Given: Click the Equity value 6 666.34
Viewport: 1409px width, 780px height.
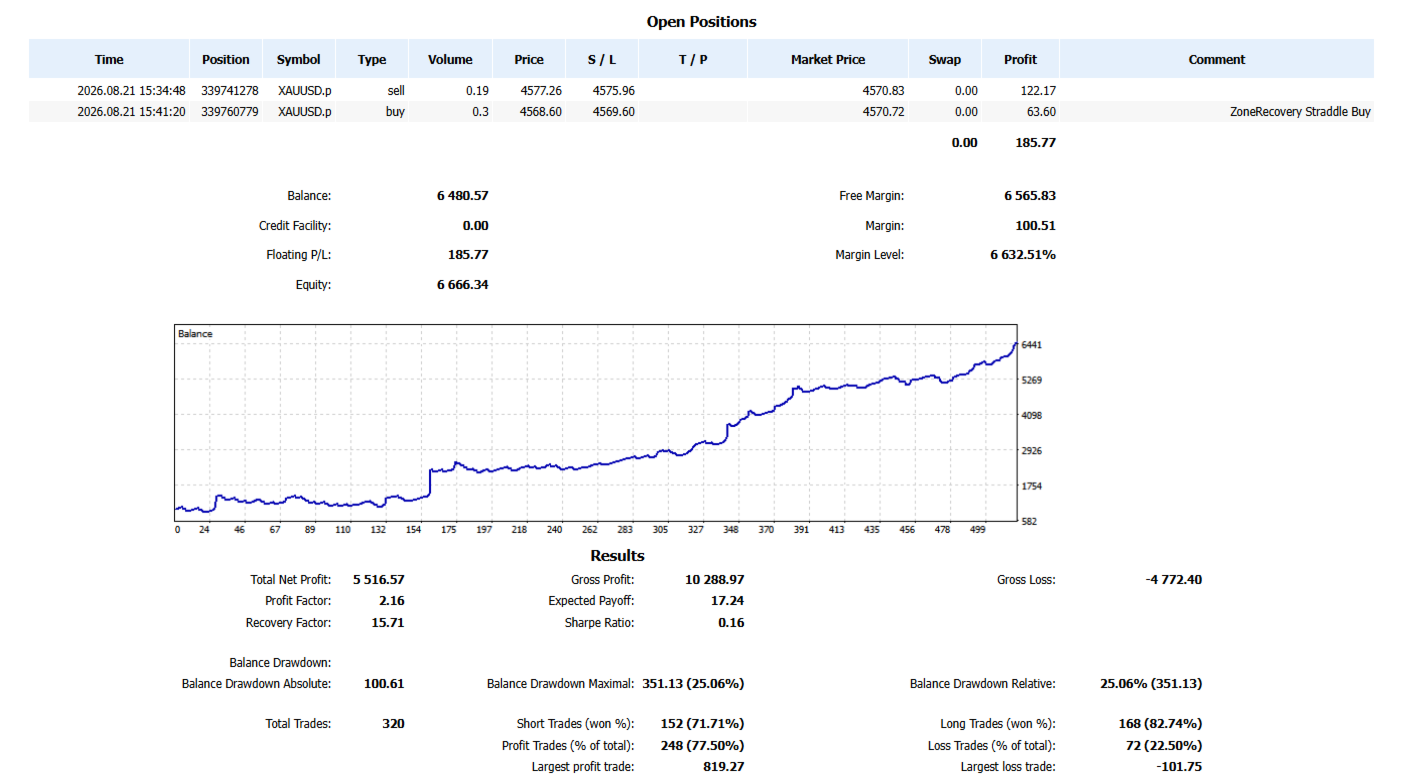Looking at the screenshot, I should tap(462, 285).
